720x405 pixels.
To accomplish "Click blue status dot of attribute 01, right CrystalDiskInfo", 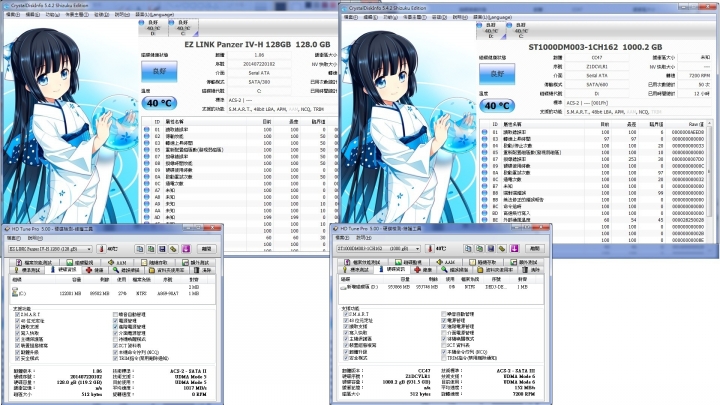I will pyautogui.click(x=484, y=132).
